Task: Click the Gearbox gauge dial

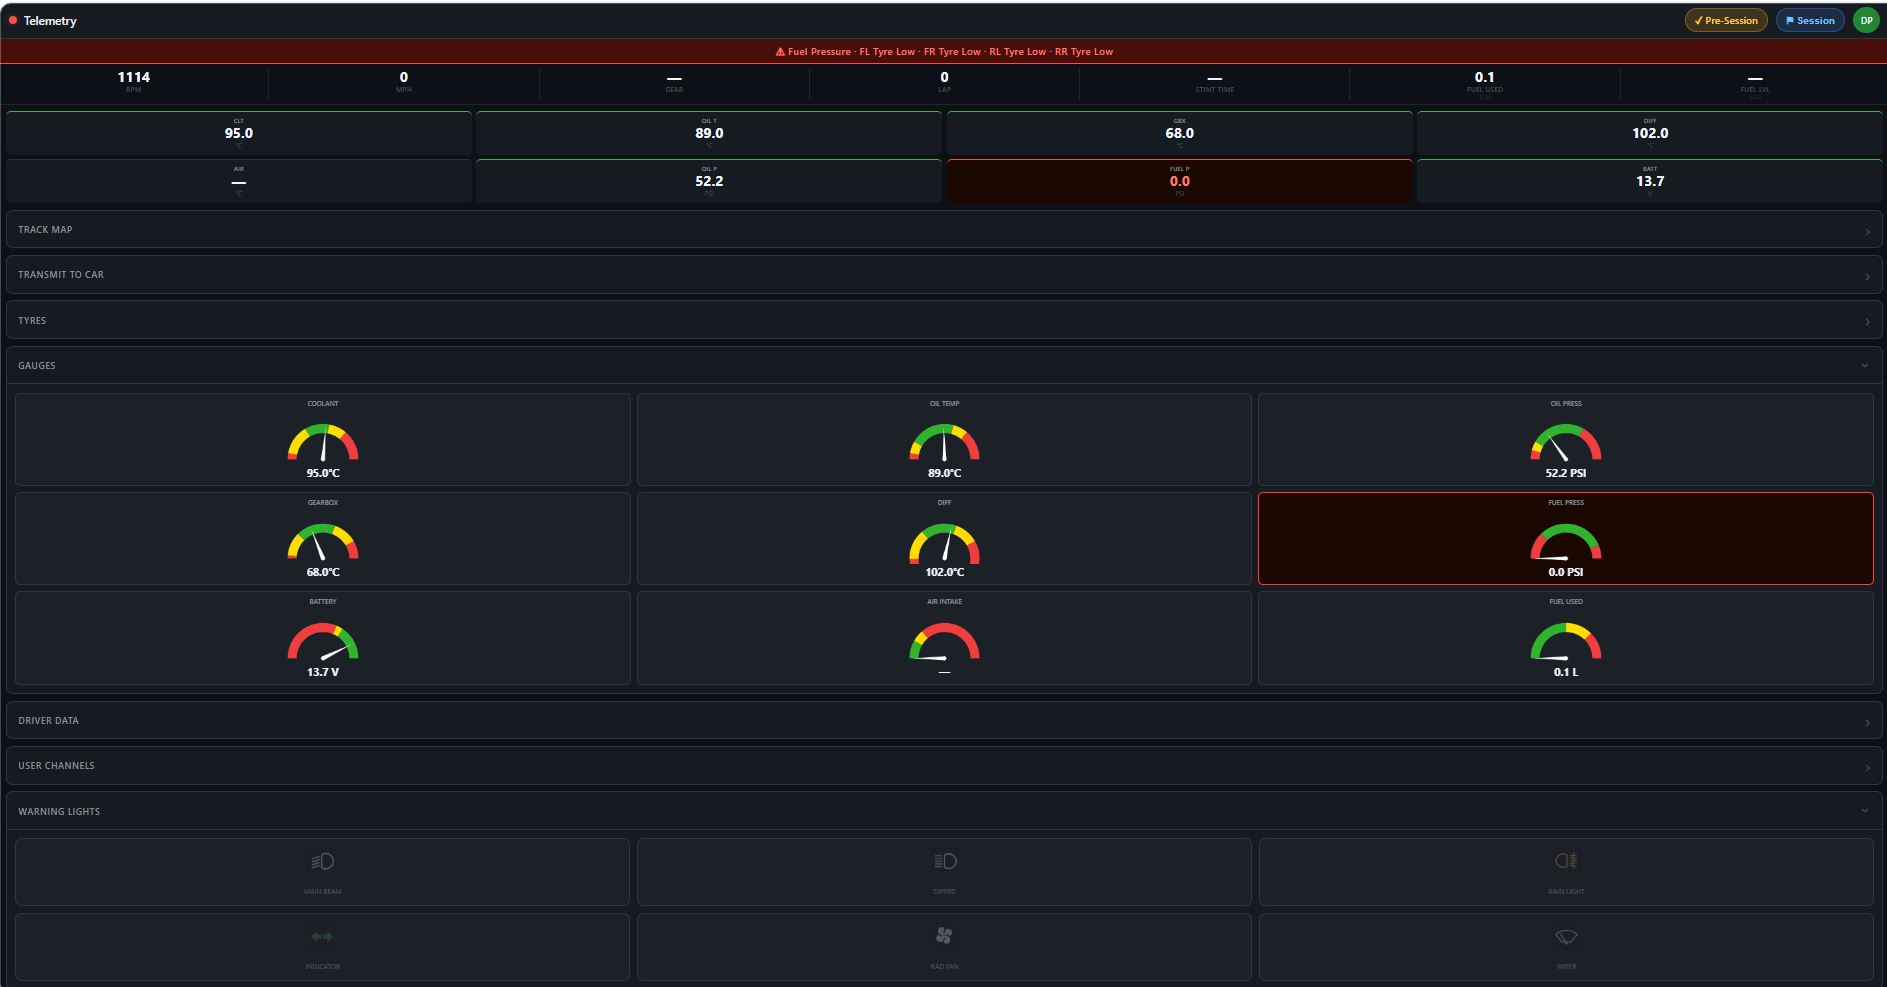Action: [x=323, y=541]
